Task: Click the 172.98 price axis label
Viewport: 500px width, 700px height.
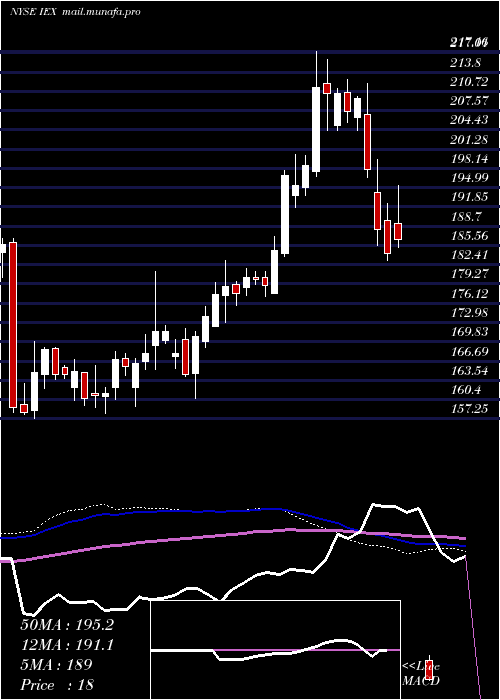Action: [x=468, y=312]
